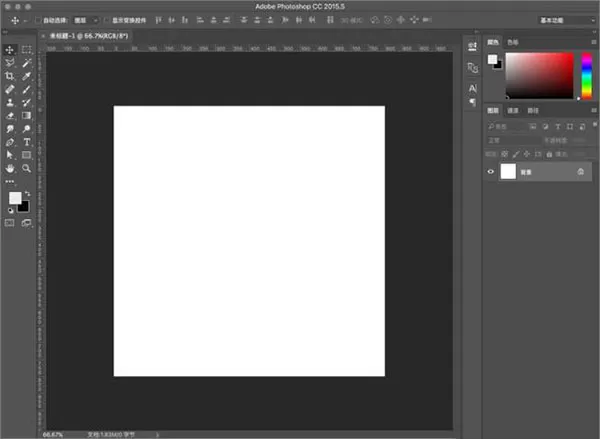The height and width of the screenshot is (439, 600).
Task: Select the Lasso tool
Action: click(10, 62)
